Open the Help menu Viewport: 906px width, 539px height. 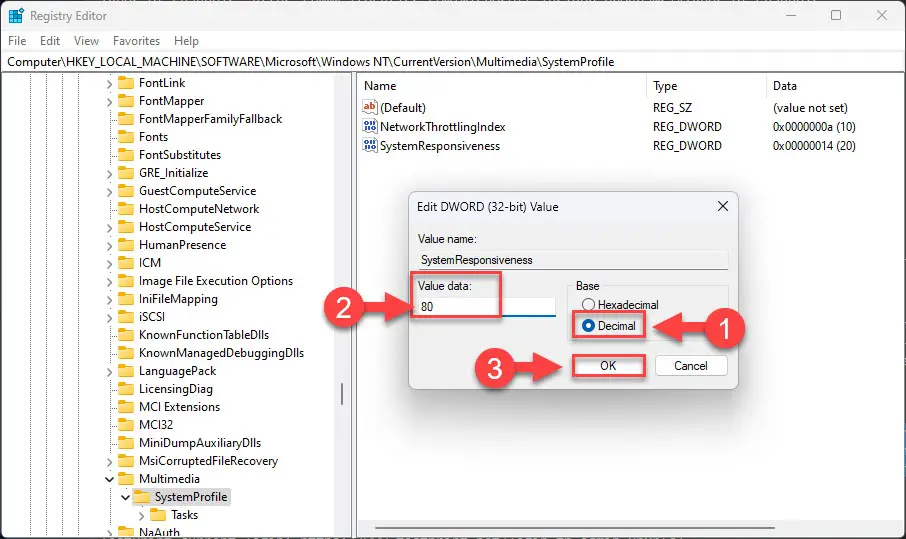point(186,40)
